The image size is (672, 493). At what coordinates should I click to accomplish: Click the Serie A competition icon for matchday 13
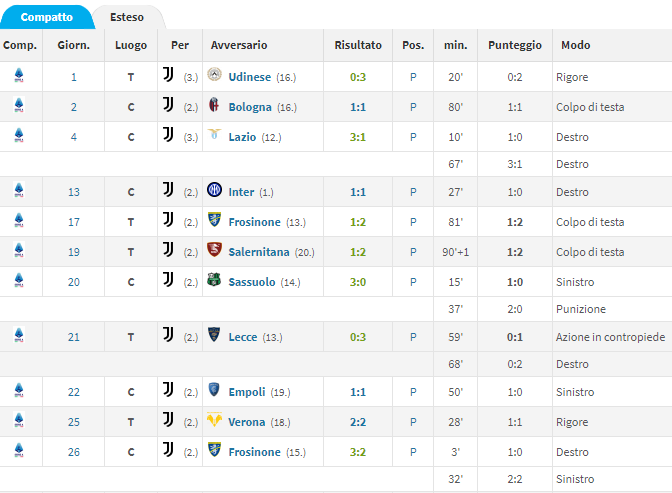click(19, 190)
